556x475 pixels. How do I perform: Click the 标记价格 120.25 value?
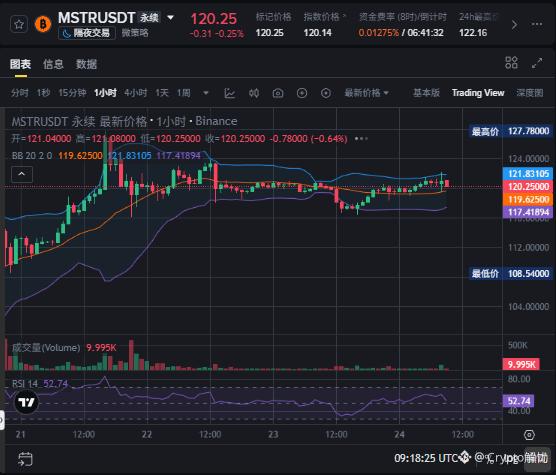click(x=269, y=33)
